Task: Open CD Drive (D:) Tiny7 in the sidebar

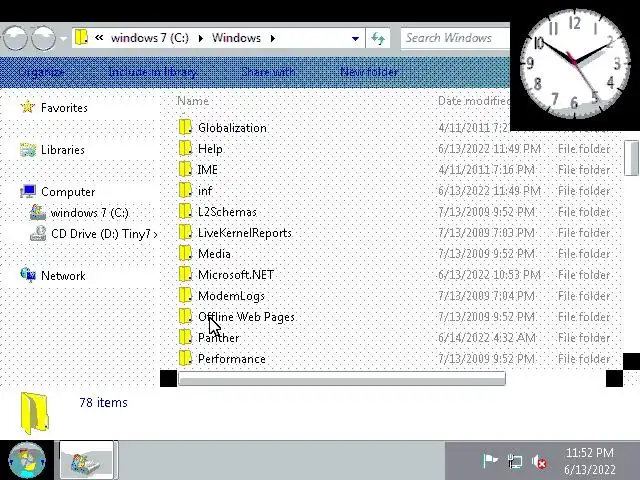Action: pos(104,234)
